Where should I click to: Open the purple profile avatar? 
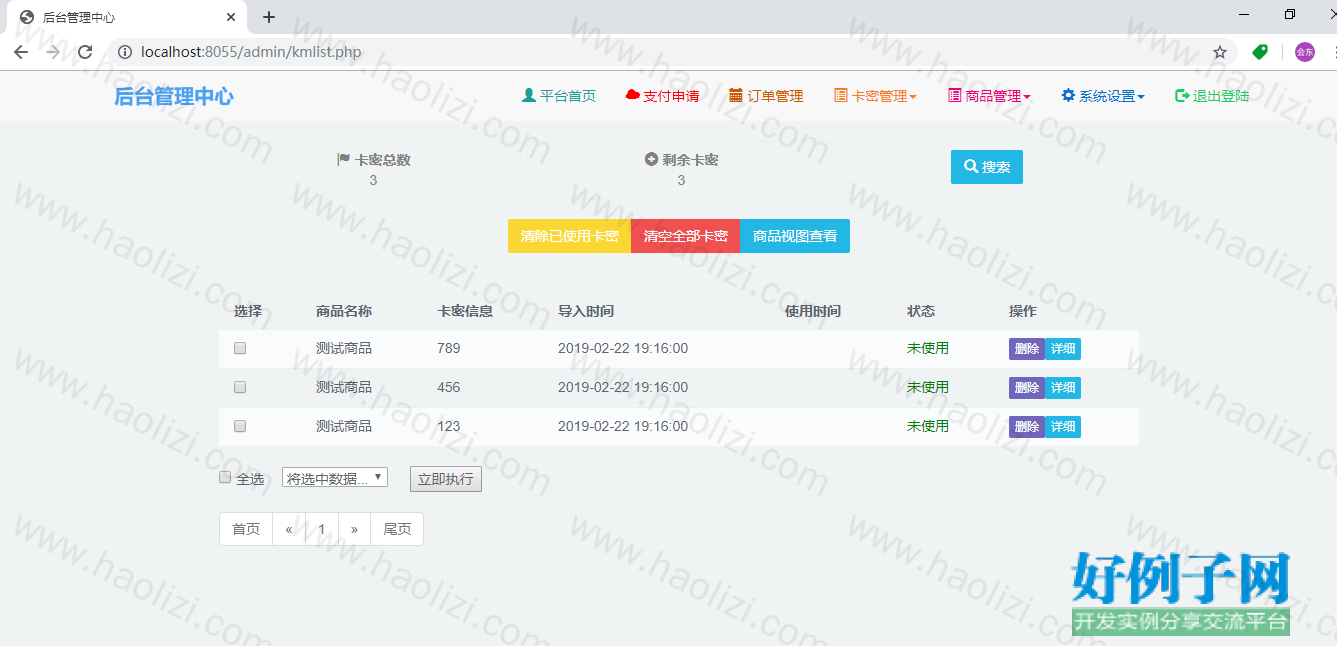tap(1305, 52)
